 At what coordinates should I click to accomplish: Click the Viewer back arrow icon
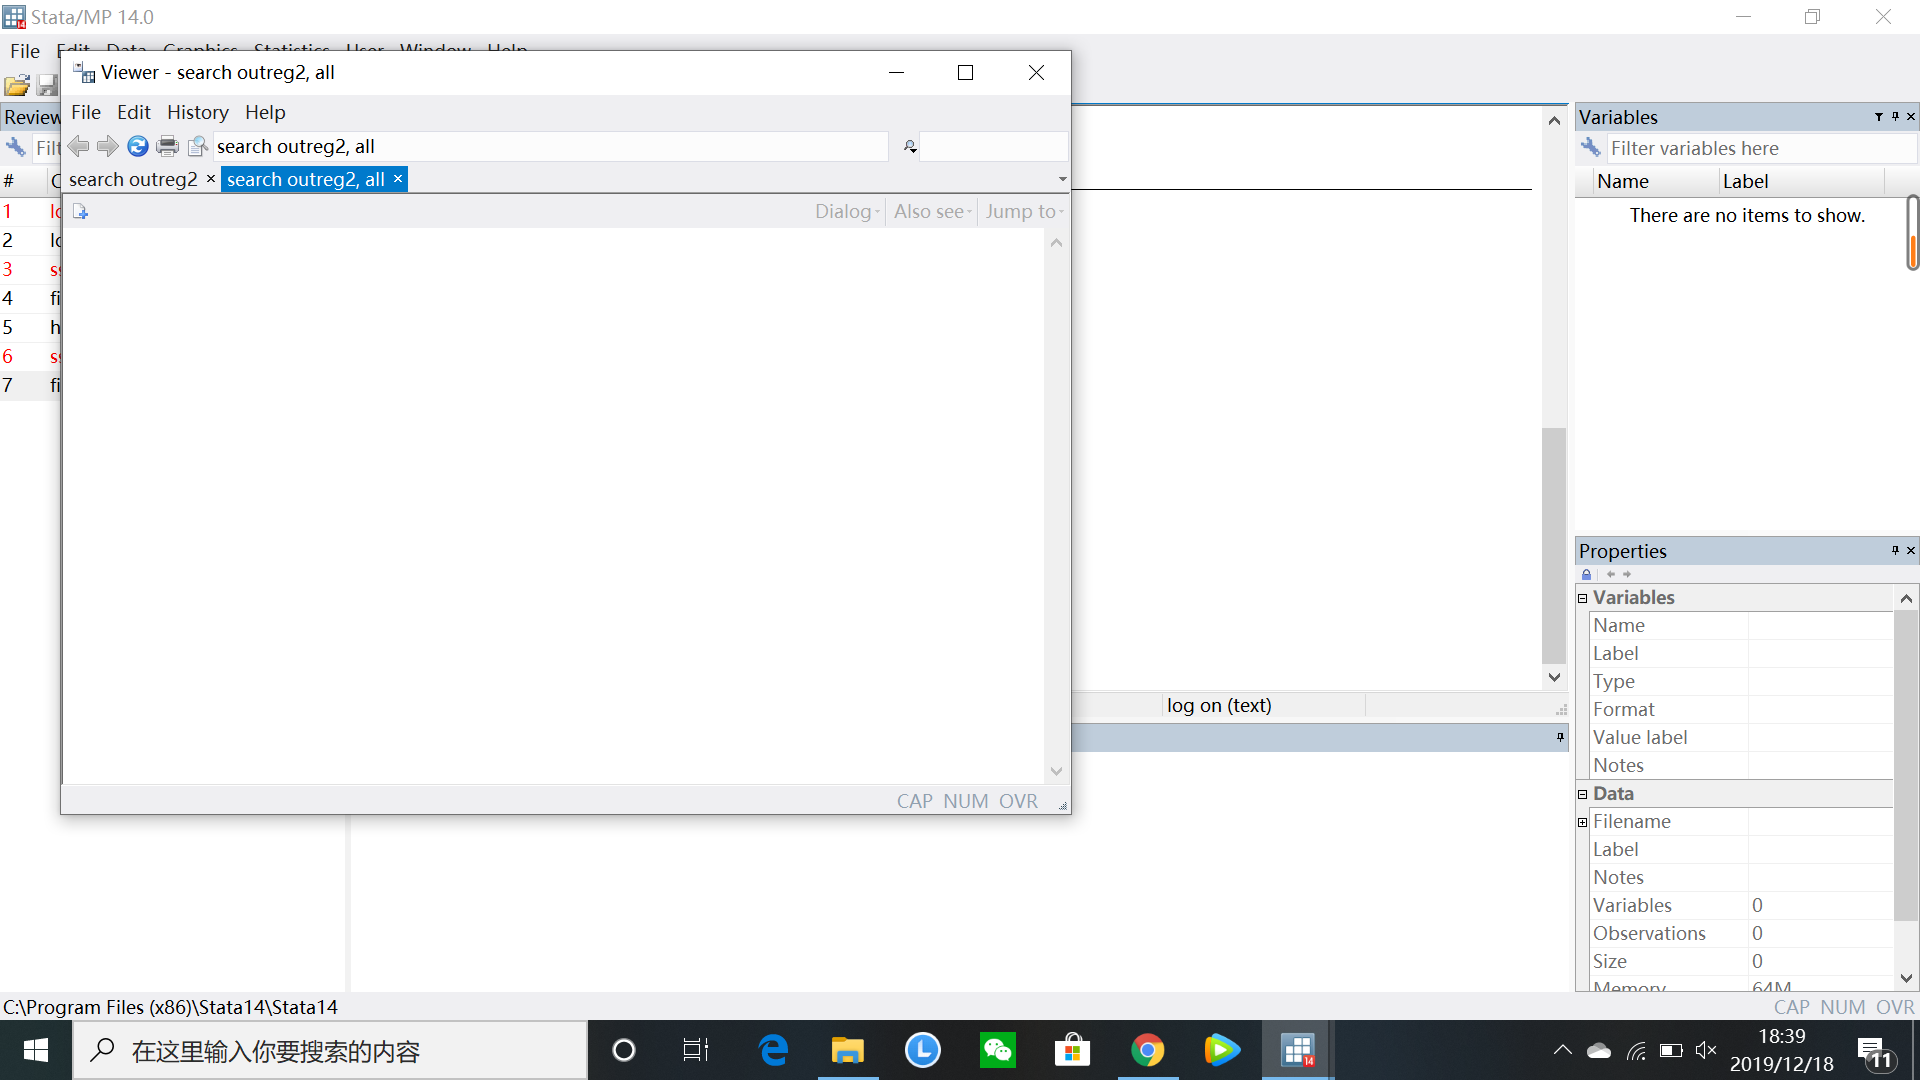[79, 147]
